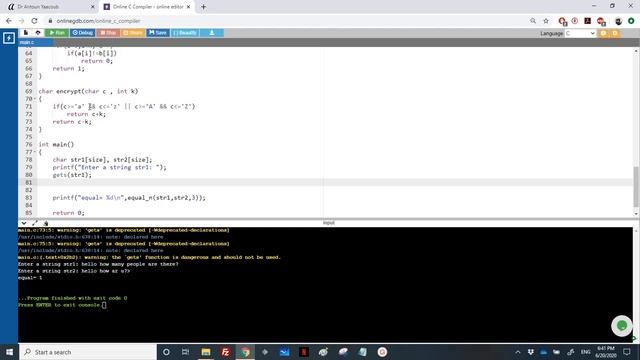640x360 pixels.
Task: Go forward in browser
Action: (22, 21)
